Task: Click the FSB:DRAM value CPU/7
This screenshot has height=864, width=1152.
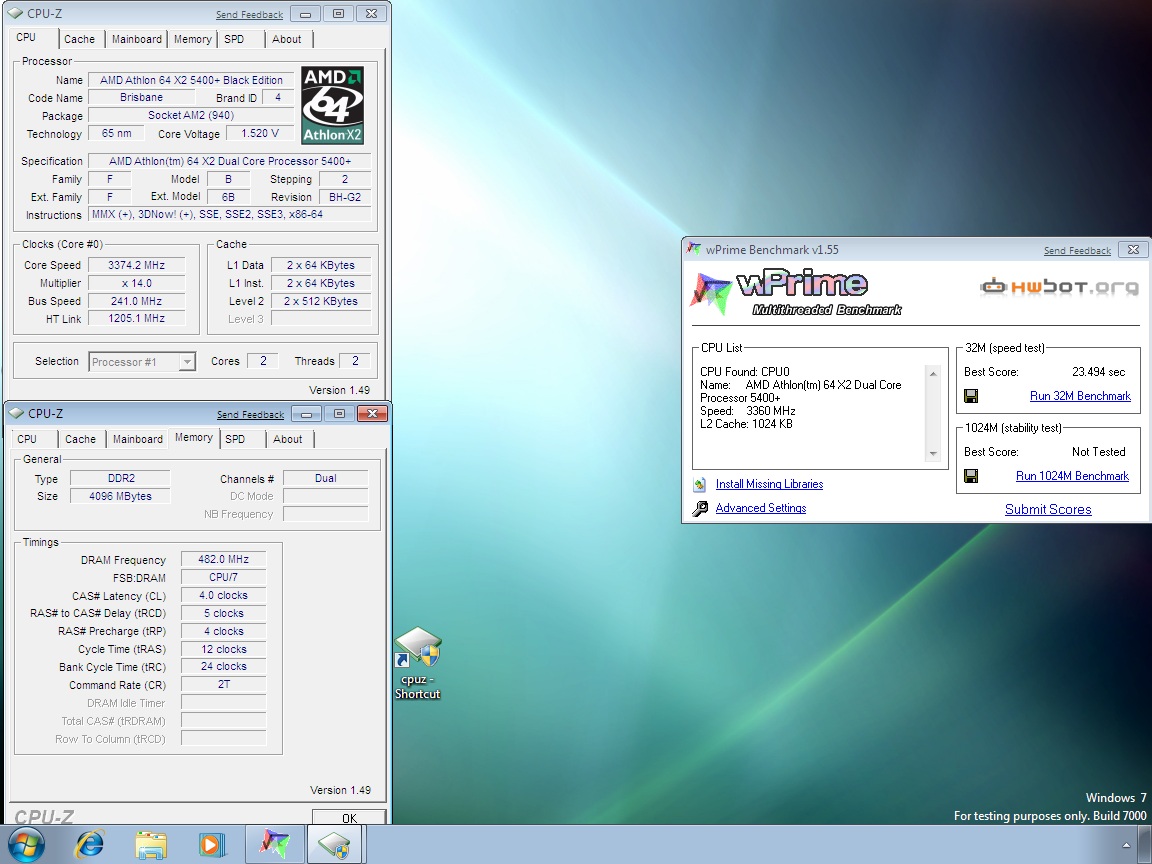Action: pyautogui.click(x=223, y=577)
